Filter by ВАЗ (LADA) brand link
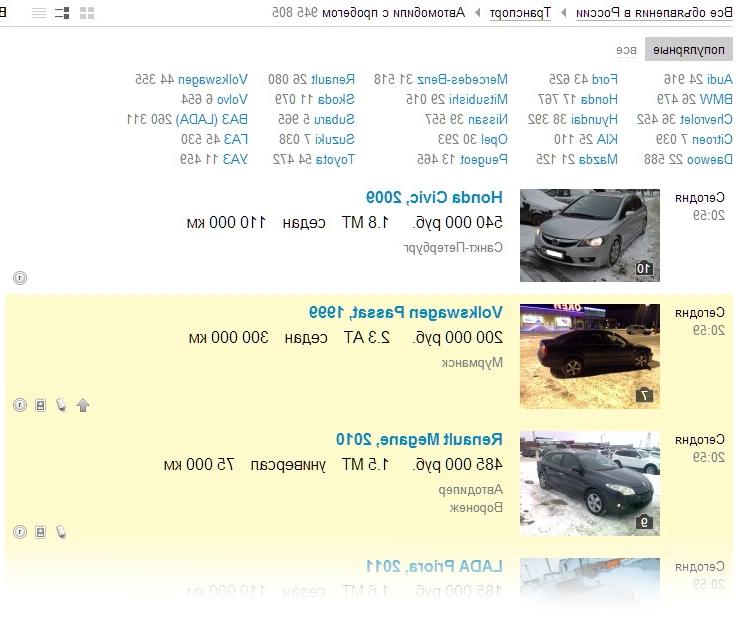 212,120
